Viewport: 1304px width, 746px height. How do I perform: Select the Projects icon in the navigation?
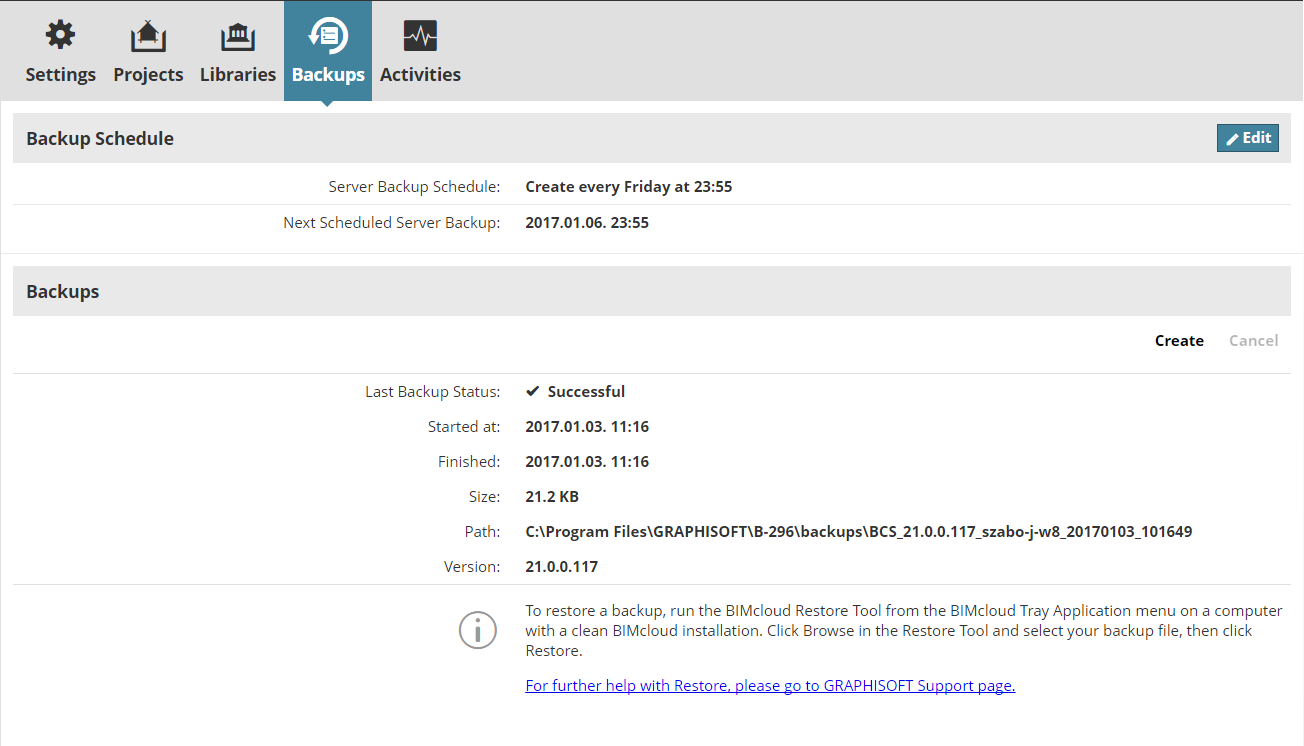tap(148, 35)
